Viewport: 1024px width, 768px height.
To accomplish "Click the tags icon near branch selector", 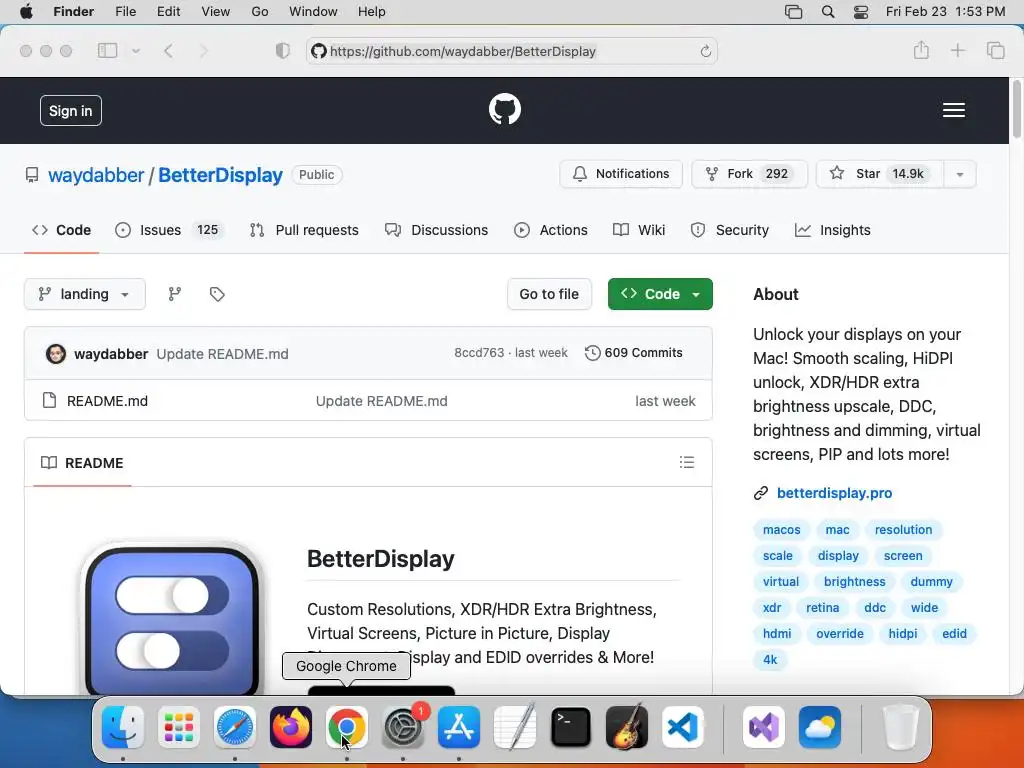I will coord(217,295).
